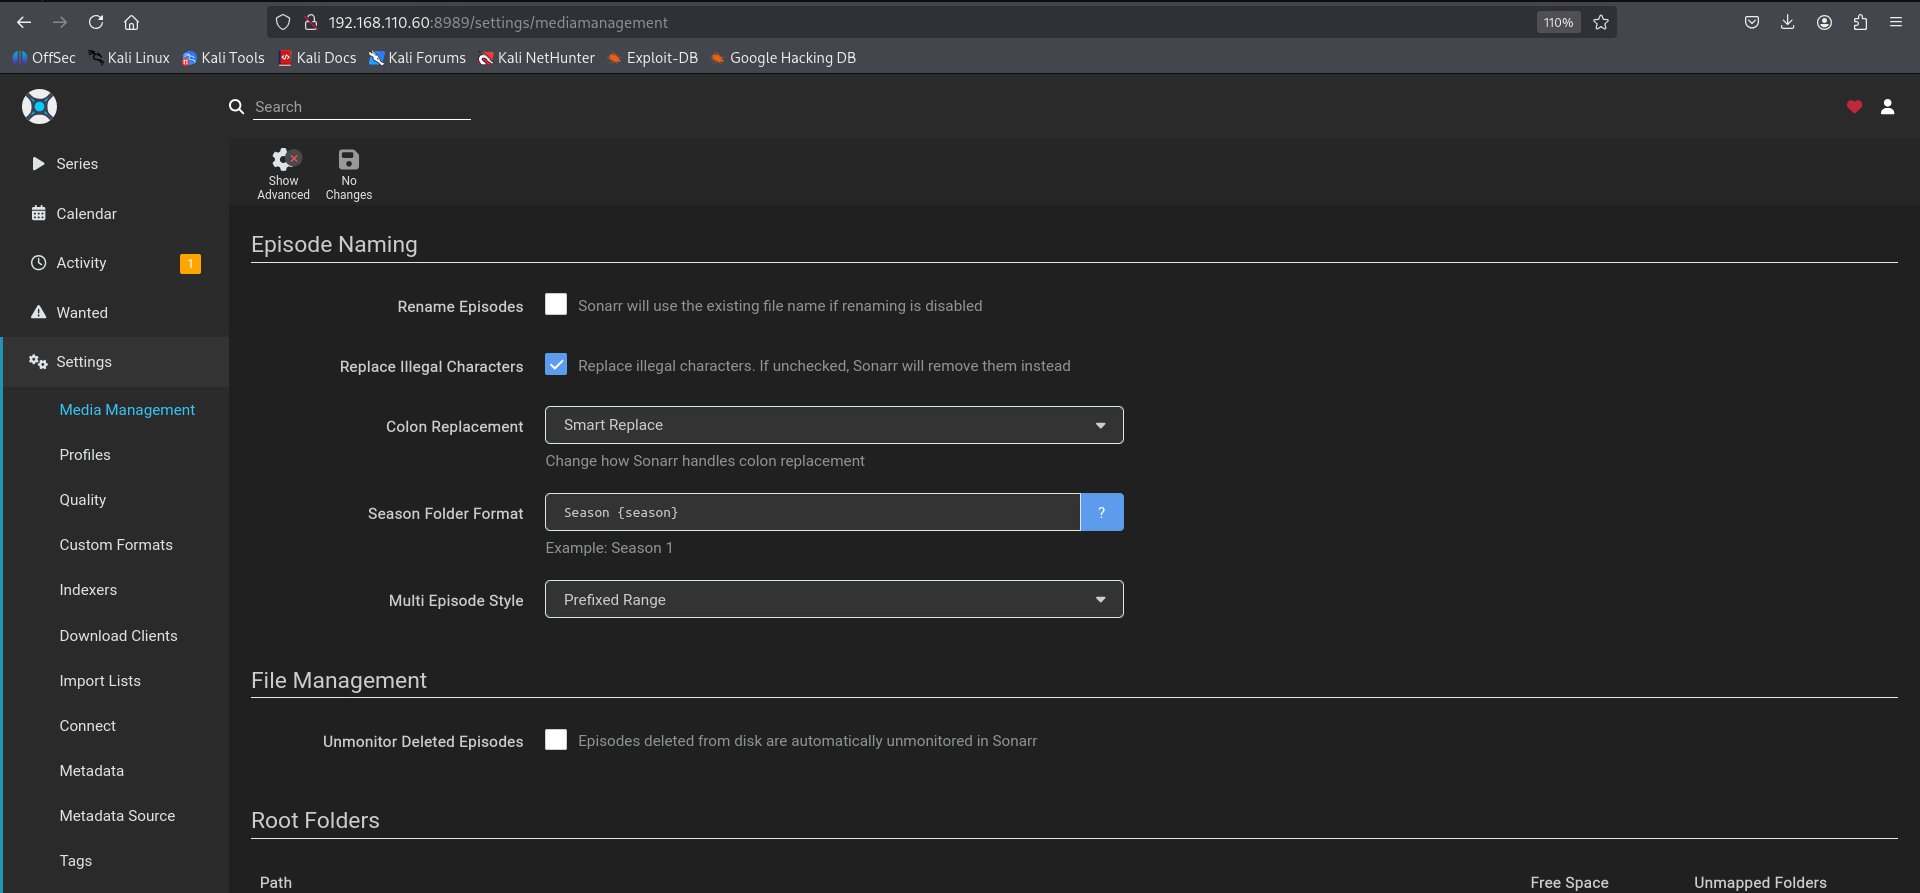Click the Season Folder Format help button
Image resolution: width=1920 pixels, height=893 pixels.
point(1101,512)
